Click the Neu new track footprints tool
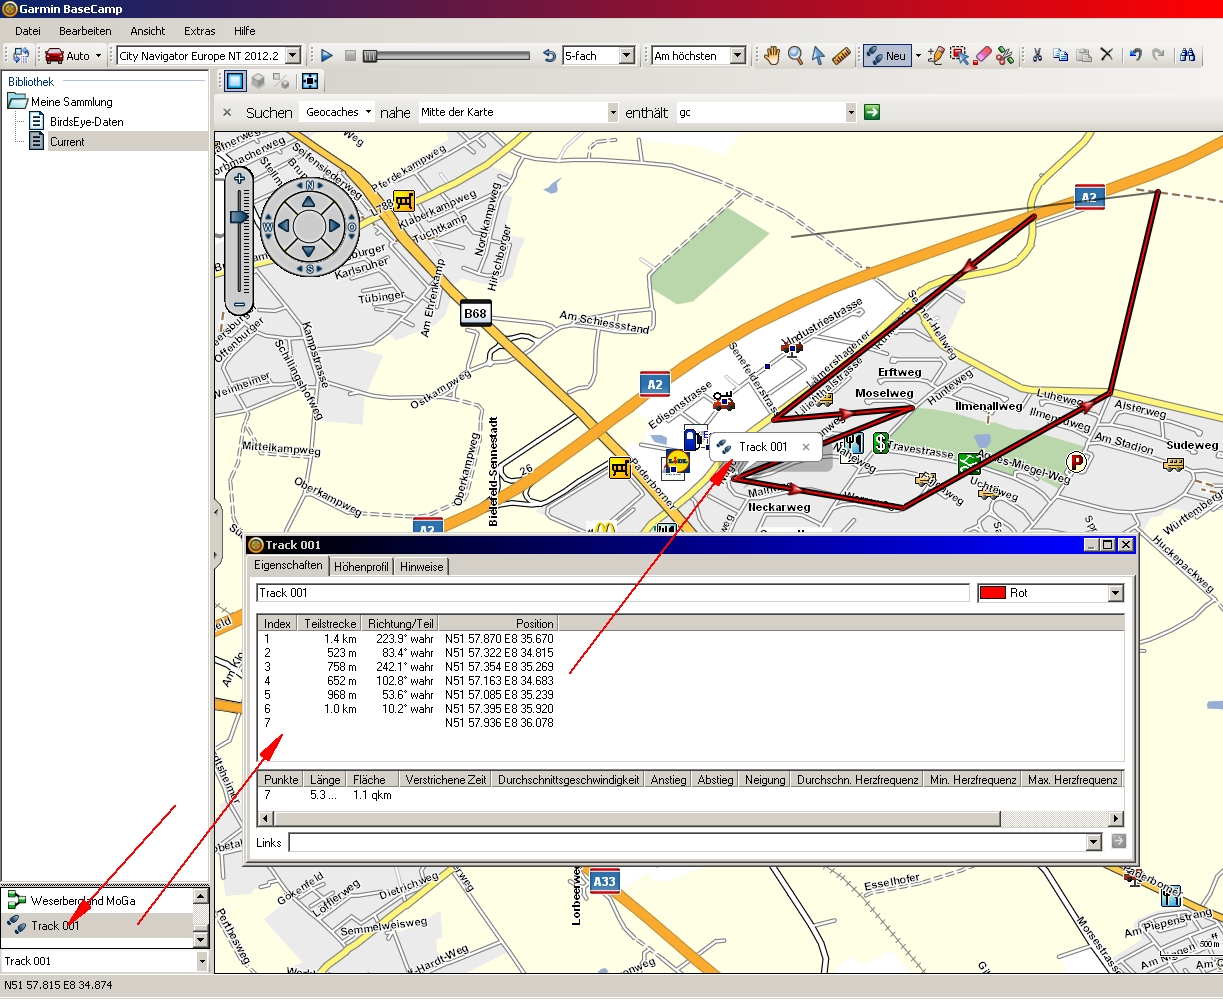The width and height of the screenshot is (1223, 999). 886,56
